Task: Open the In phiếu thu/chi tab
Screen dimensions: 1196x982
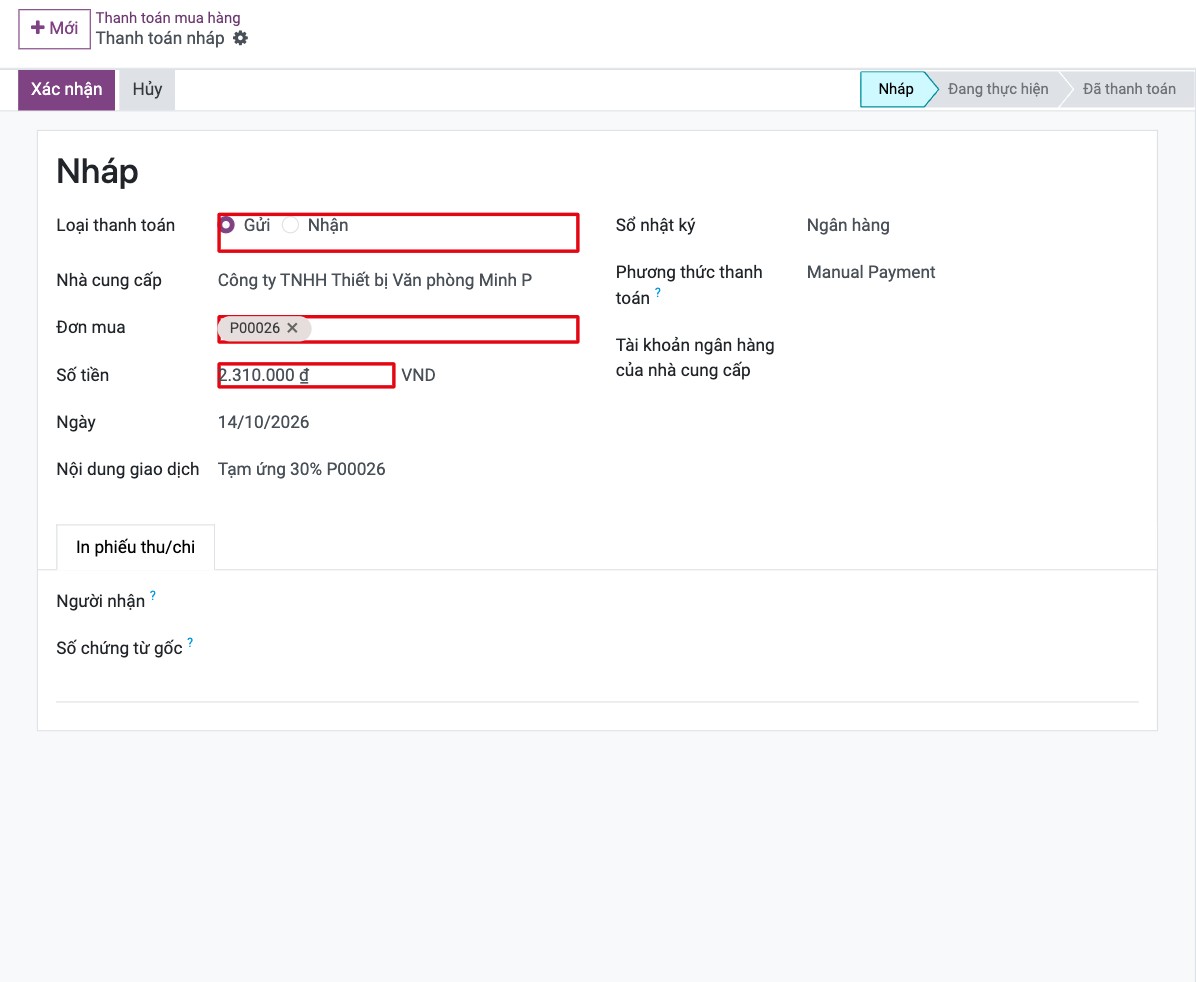Action: pyautogui.click(x=136, y=547)
